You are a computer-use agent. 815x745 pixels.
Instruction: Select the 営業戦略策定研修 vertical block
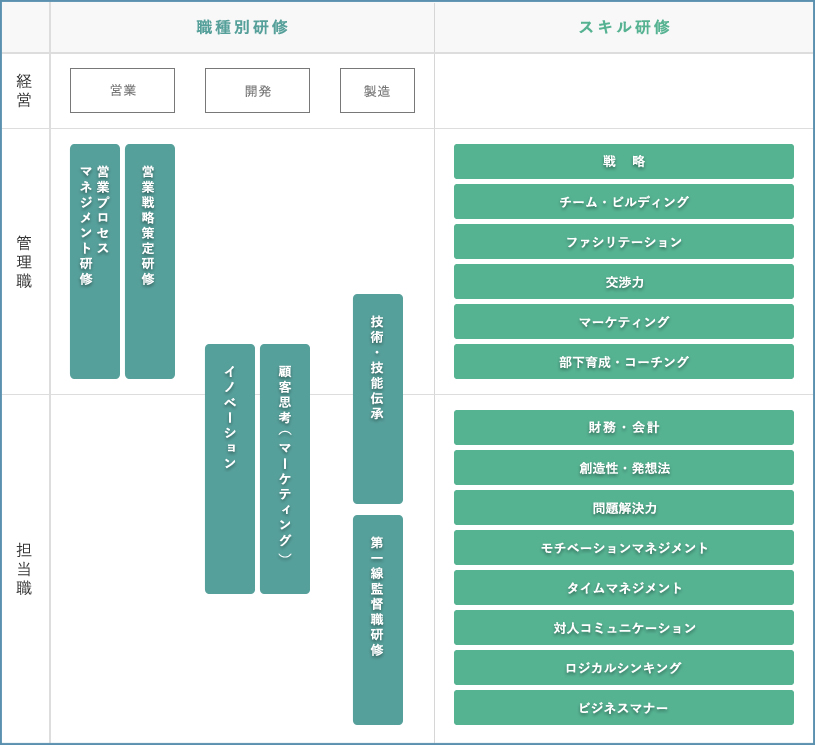[x=150, y=262]
